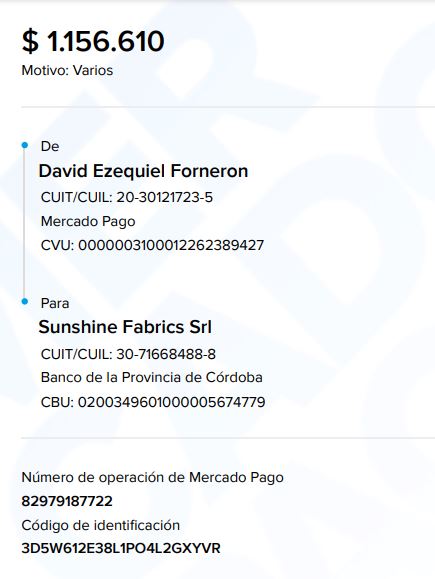This screenshot has height=579, width=435.
Task: Select the amount $ 1.156.610
Action: click(x=93, y=41)
